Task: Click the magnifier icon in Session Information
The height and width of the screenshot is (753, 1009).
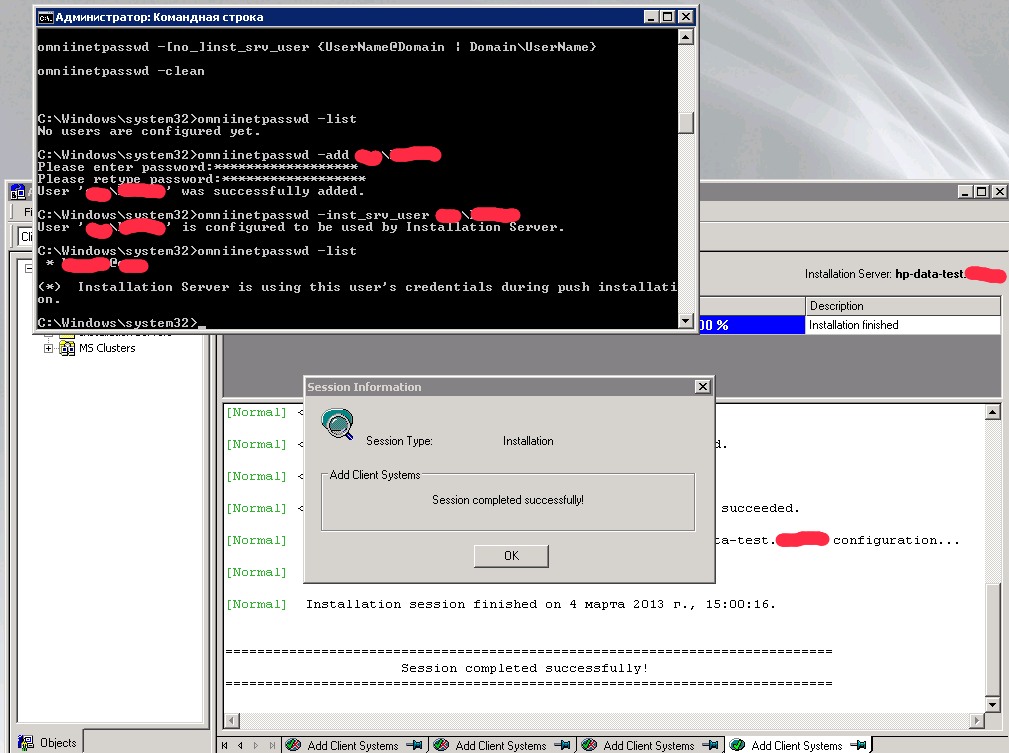Action: click(337, 424)
